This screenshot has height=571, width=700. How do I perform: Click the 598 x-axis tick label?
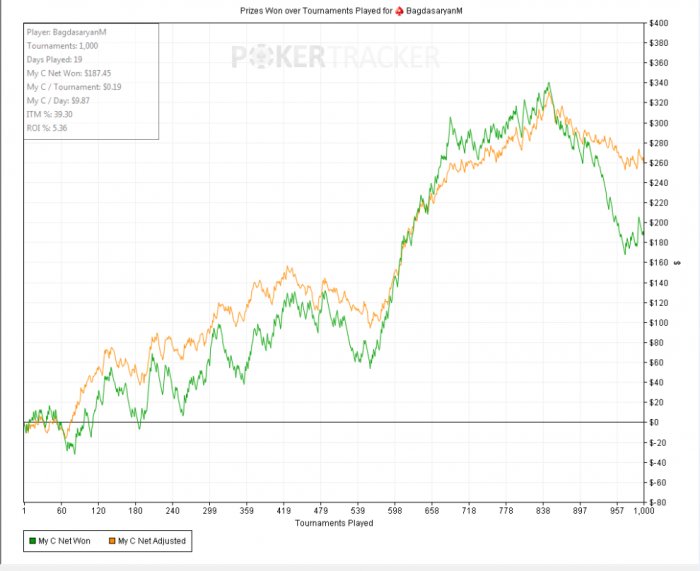[395, 511]
